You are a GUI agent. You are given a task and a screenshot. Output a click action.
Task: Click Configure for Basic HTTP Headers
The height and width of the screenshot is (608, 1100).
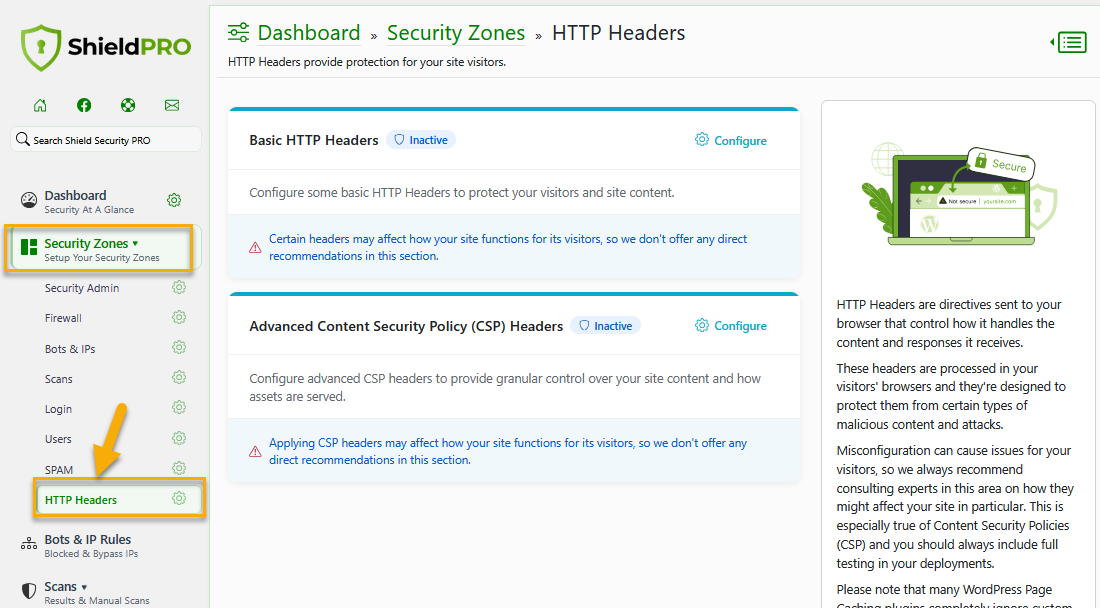[x=730, y=140]
